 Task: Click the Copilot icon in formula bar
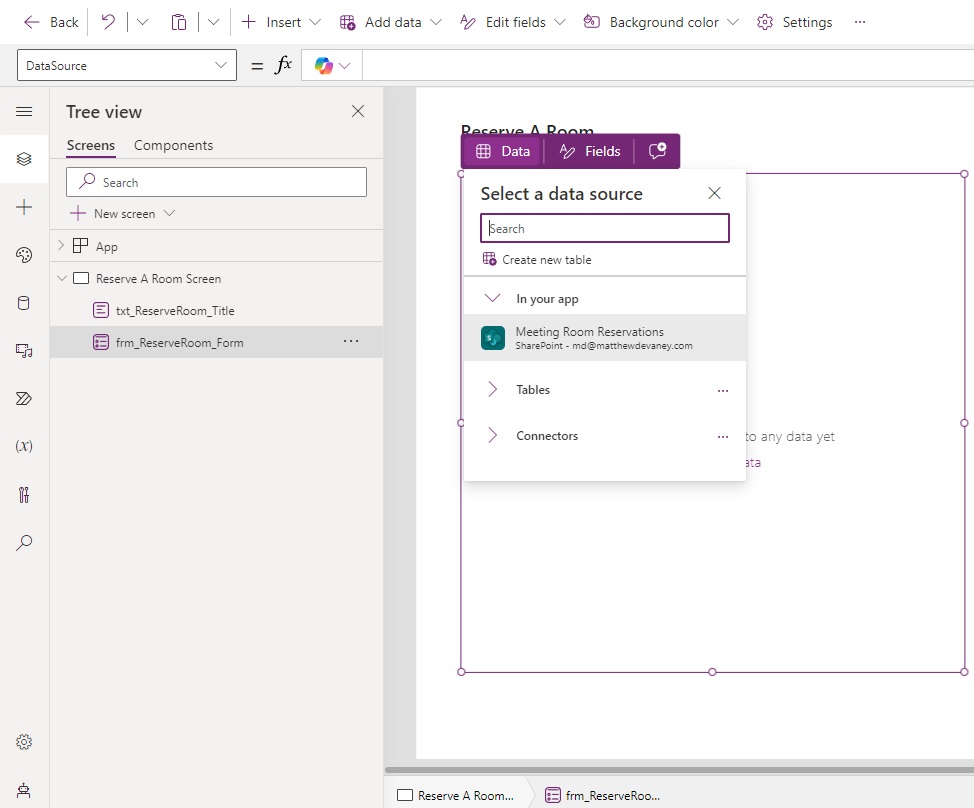(324, 65)
